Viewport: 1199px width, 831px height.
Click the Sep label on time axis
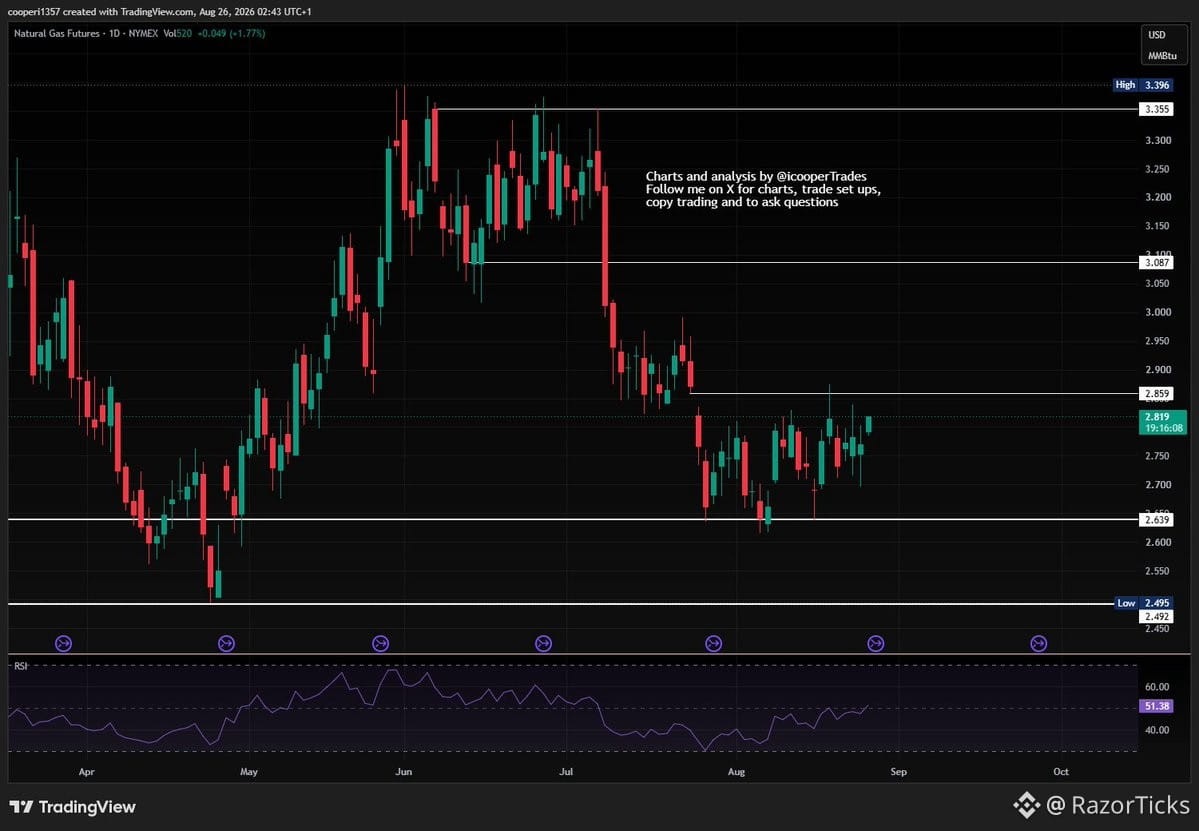pyautogui.click(x=898, y=772)
